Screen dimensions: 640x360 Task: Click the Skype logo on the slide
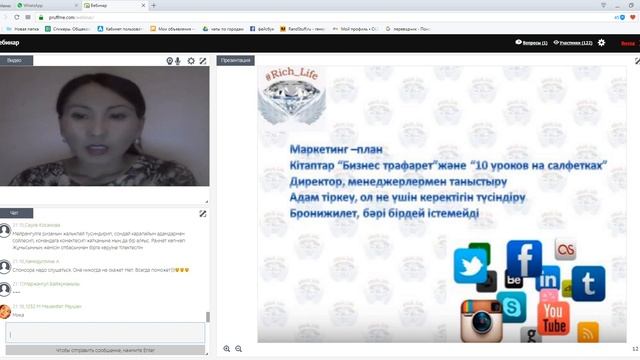tap(511, 307)
